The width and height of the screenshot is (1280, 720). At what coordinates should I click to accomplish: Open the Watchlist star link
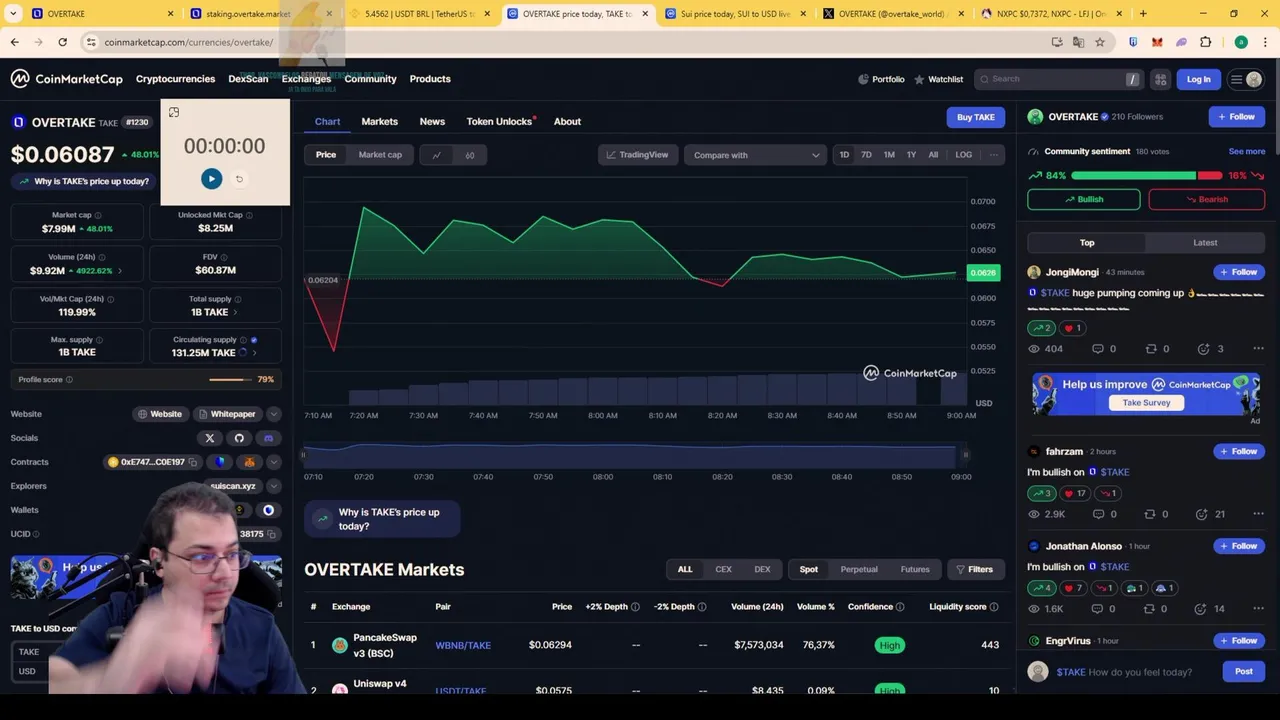pos(938,79)
